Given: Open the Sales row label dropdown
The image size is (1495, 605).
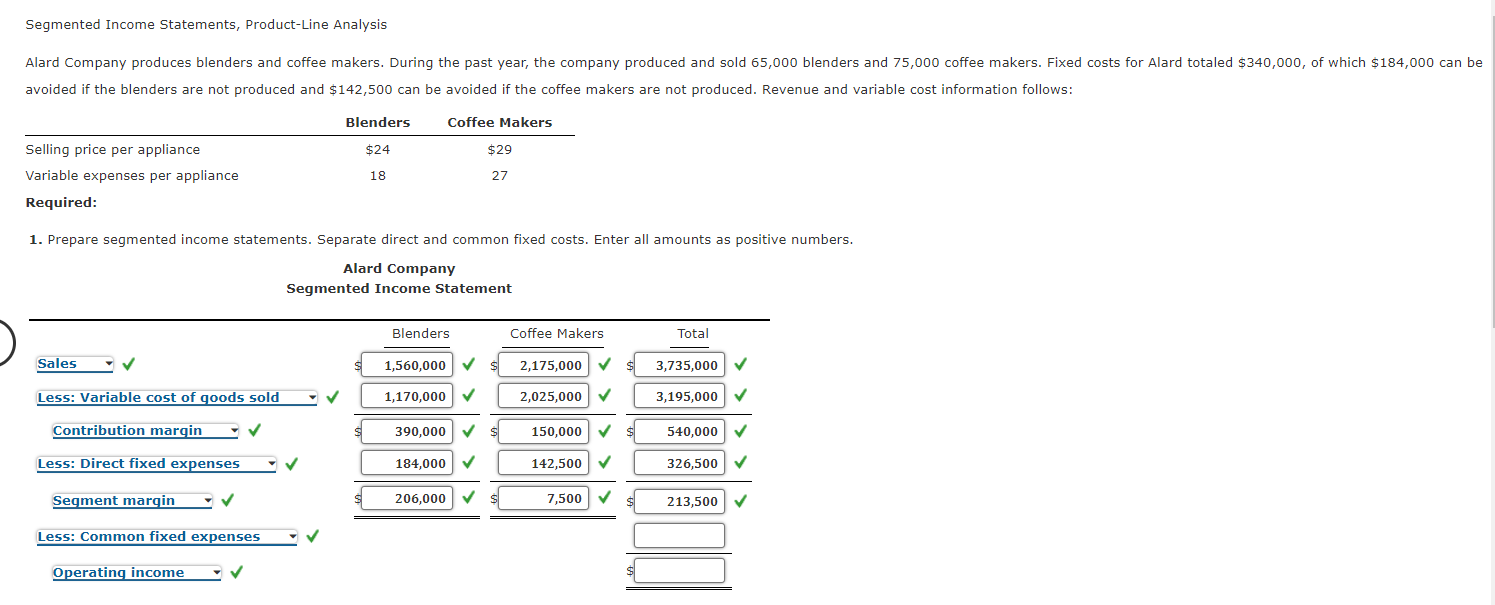Looking at the screenshot, I should point(75,364).
